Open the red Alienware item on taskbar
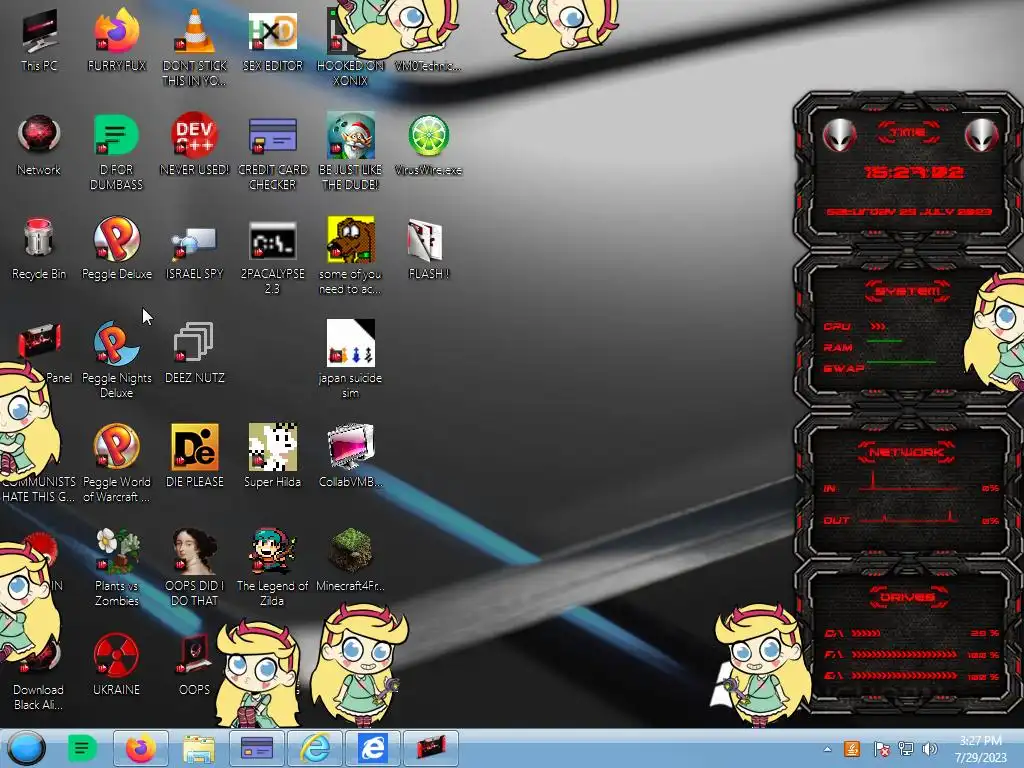Viewport: 1024px width, 768px height. click(x=431, y=748)
